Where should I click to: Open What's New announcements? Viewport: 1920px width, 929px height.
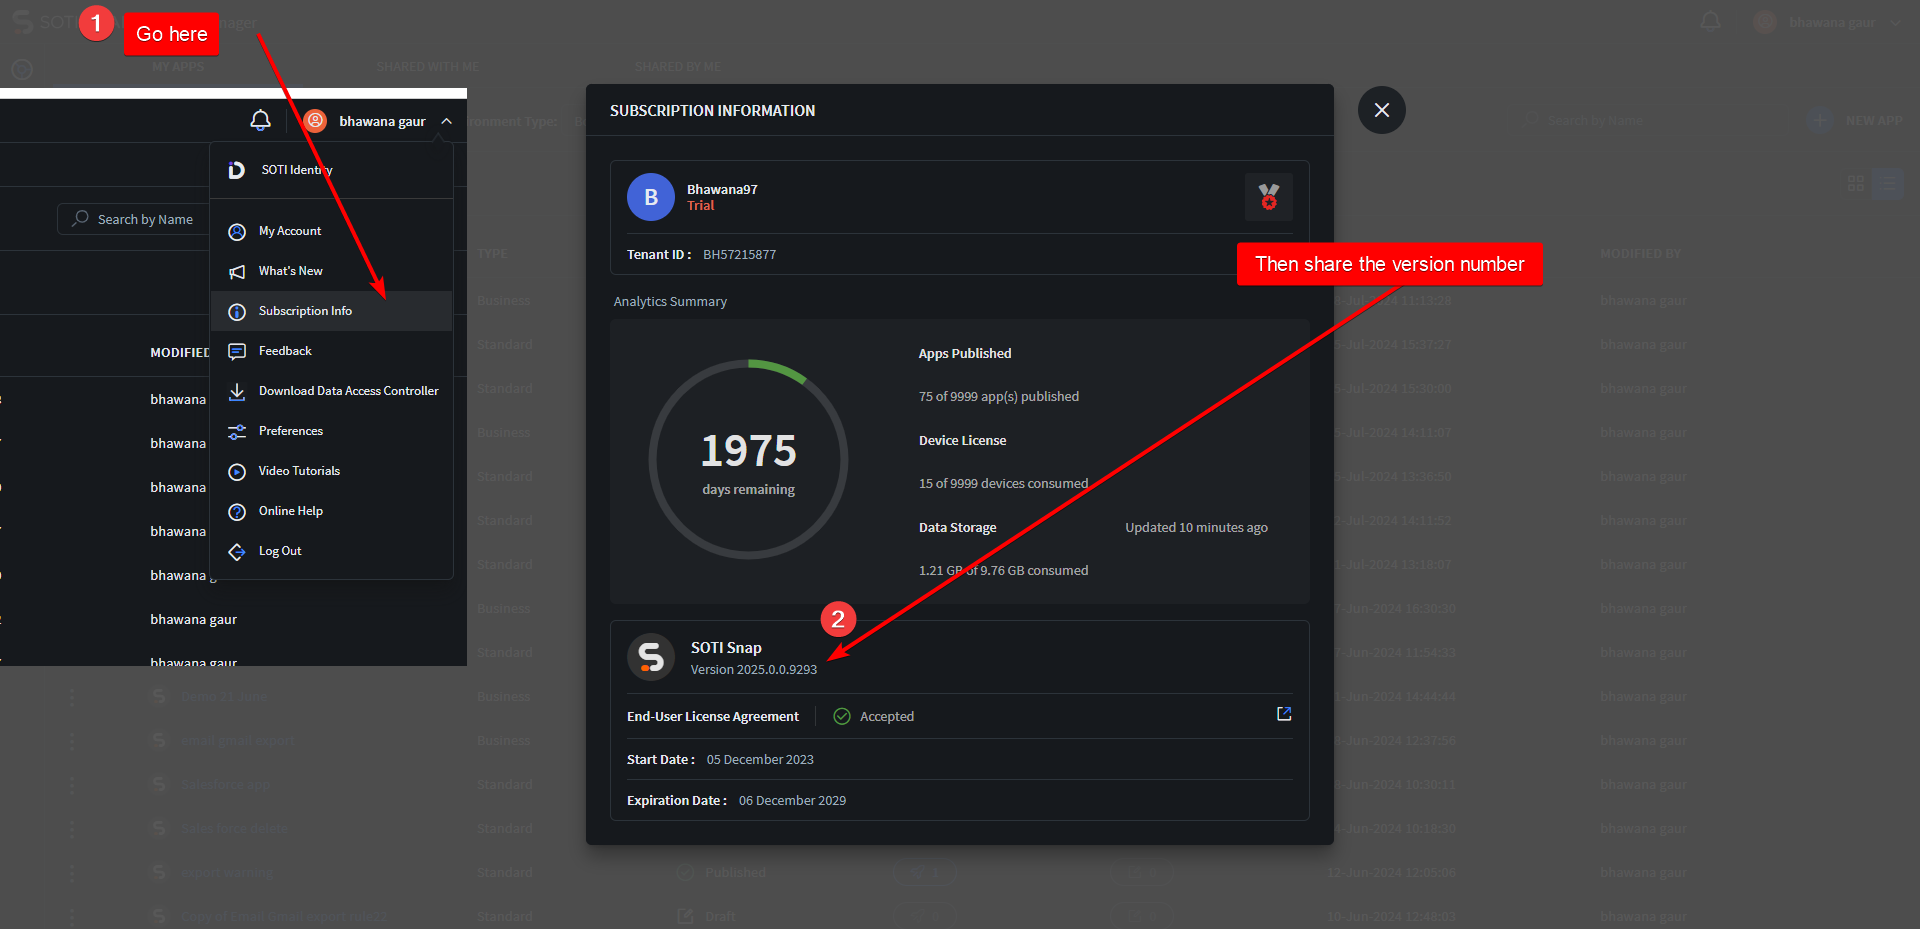tap(290, 271)
